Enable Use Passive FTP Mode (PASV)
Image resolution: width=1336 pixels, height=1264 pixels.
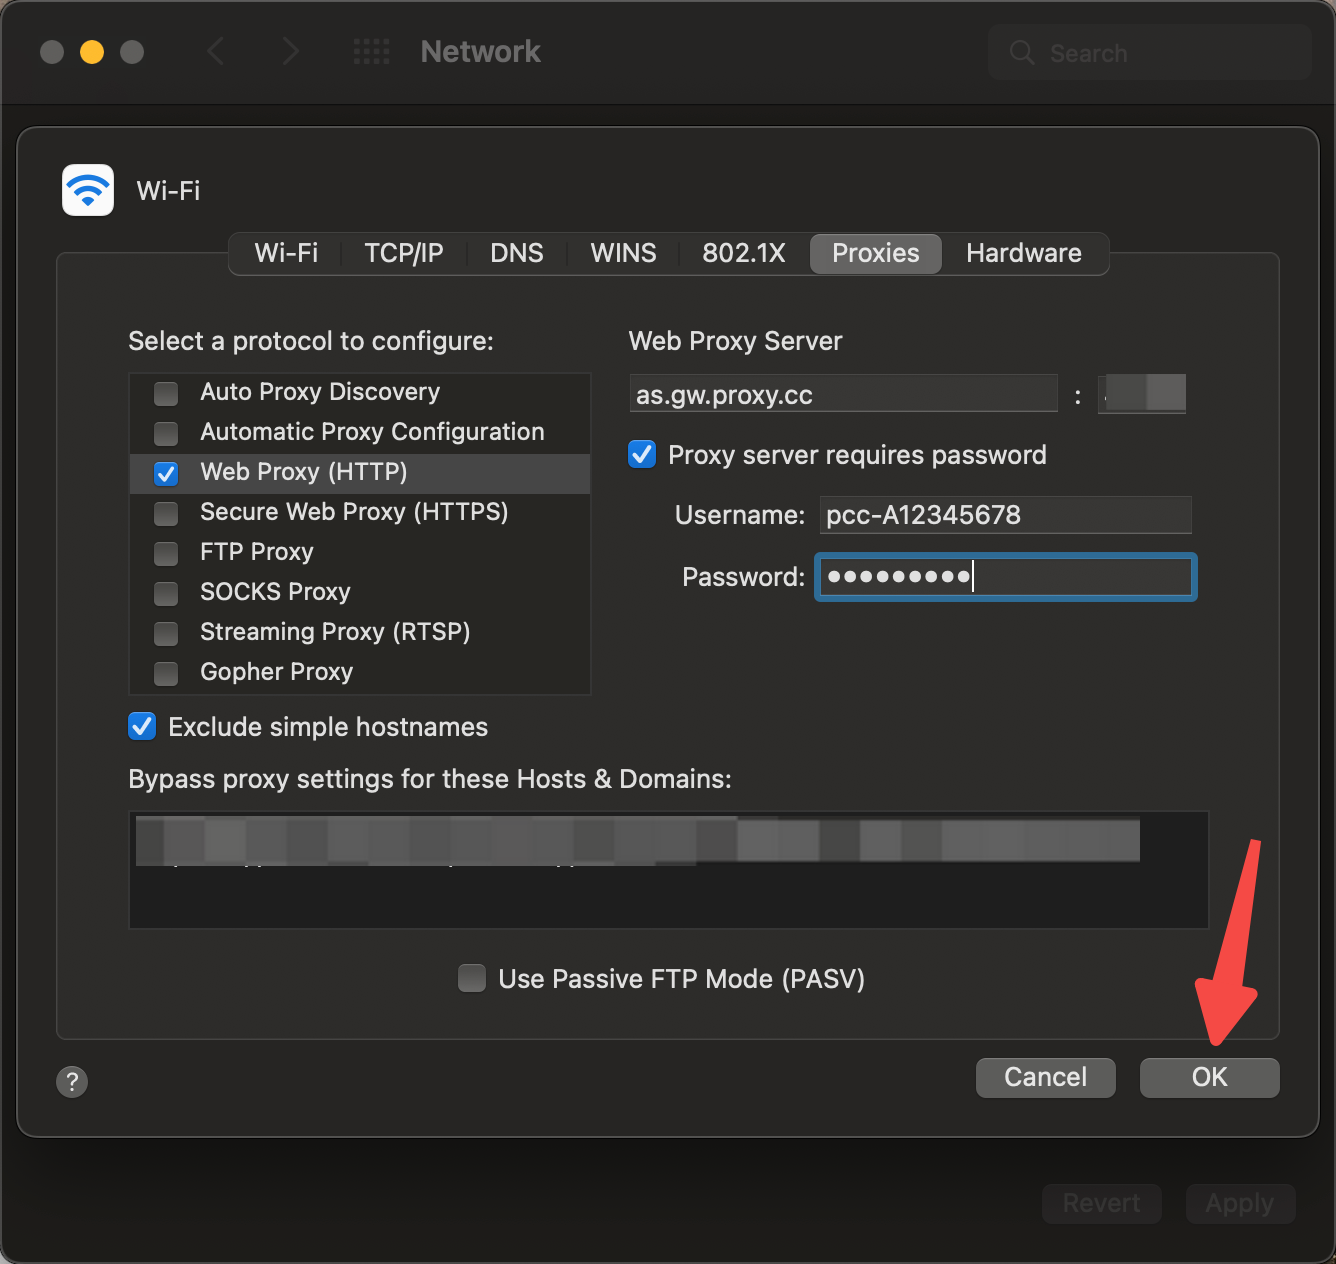coord(472,977)
